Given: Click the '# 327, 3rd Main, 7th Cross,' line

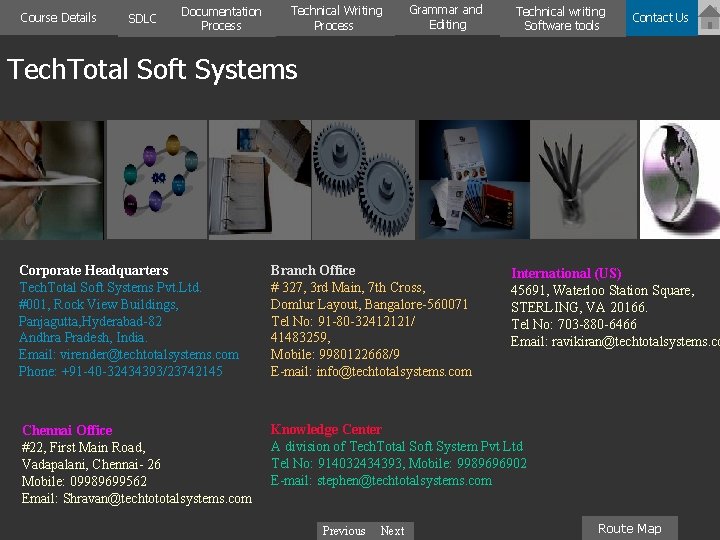Looking at the screenshot, I should coord(348,287).
